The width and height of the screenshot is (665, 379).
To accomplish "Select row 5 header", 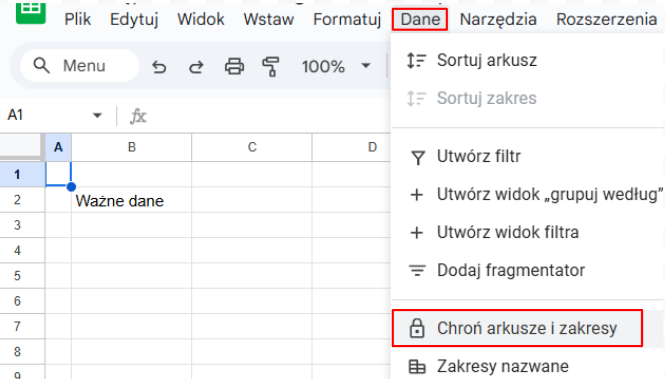I will click(17, 276).
